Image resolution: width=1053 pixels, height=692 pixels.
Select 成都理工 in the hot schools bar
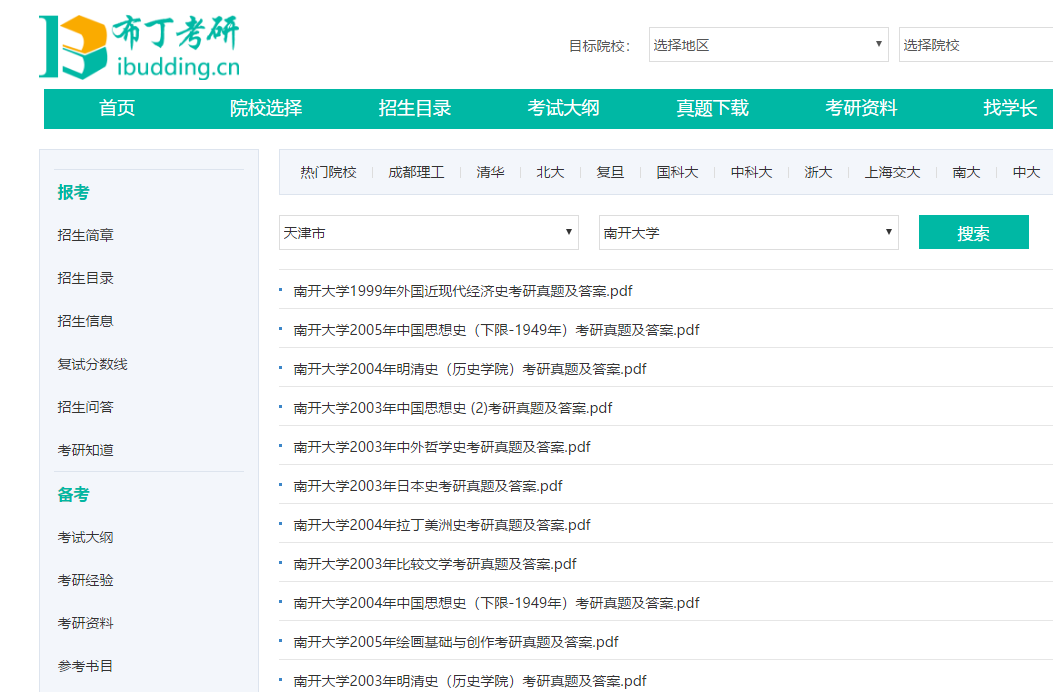pos(416,173)
